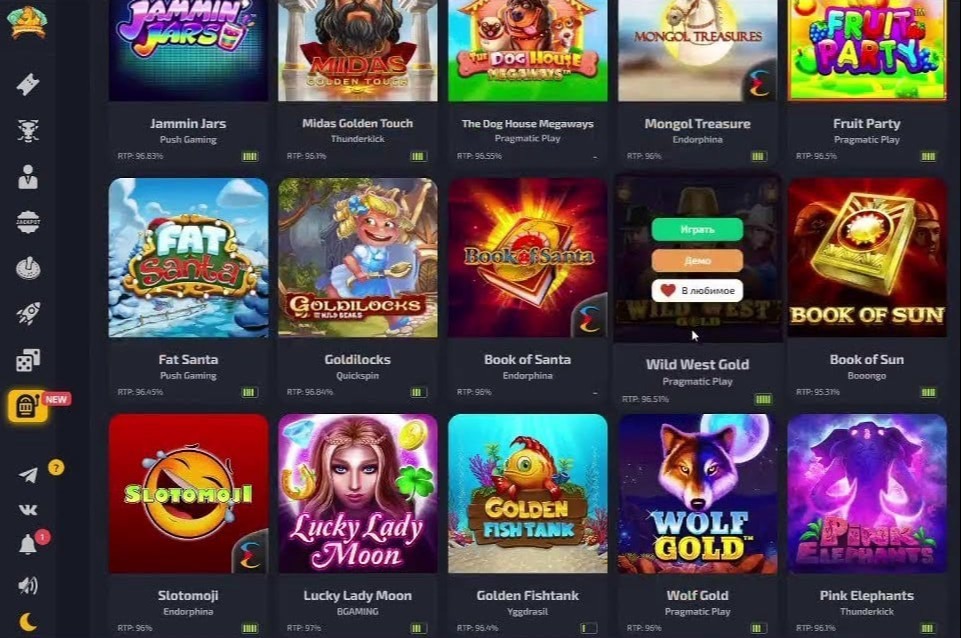Click the Goldilocks game title
The width and height of the screenshot is (961, 638).
pyautogui.click(x=357, y=360)
